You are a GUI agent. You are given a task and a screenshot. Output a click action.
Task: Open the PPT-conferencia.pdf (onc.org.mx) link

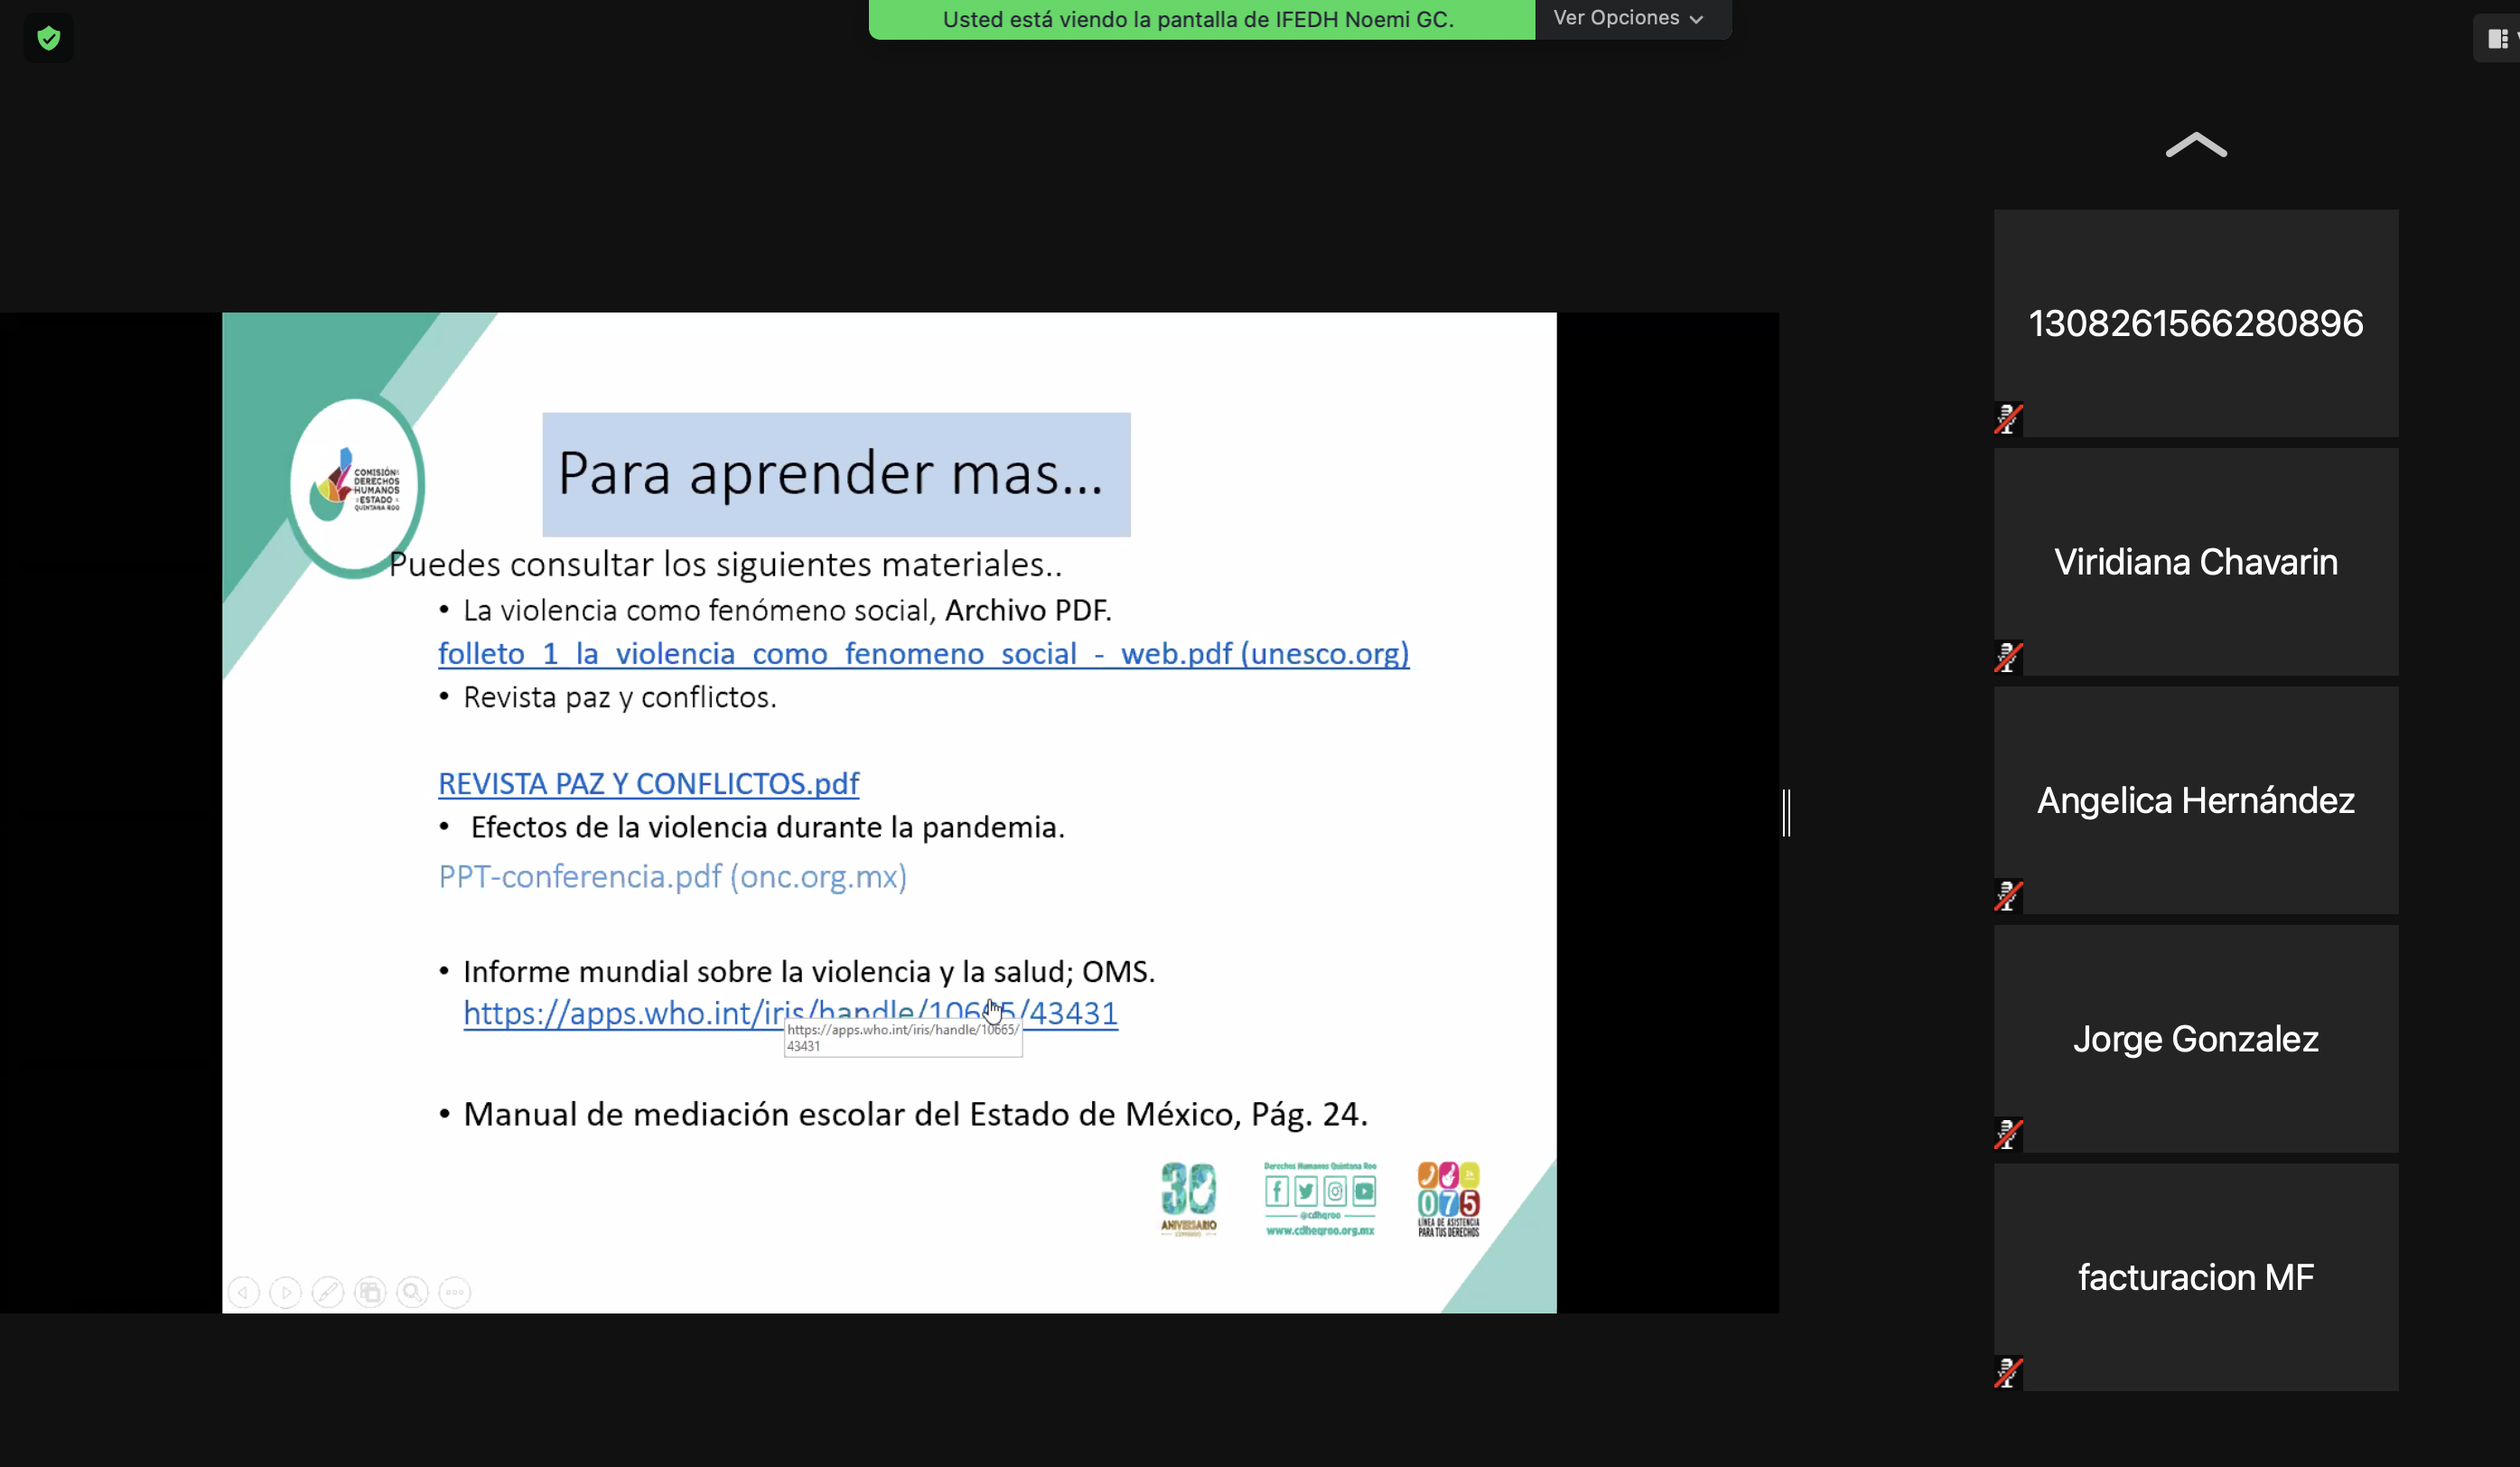pyautogui.click(x=672, y=876)
